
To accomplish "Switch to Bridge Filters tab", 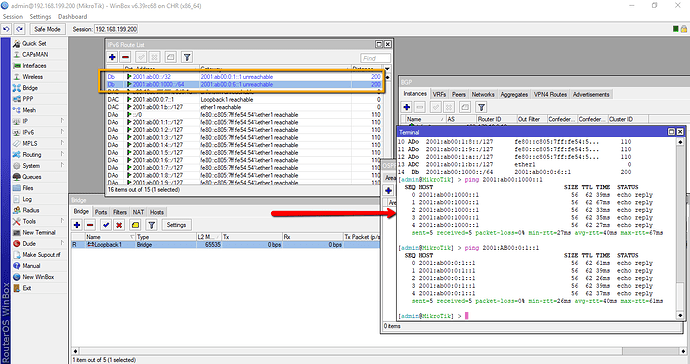I will (120, 212).
